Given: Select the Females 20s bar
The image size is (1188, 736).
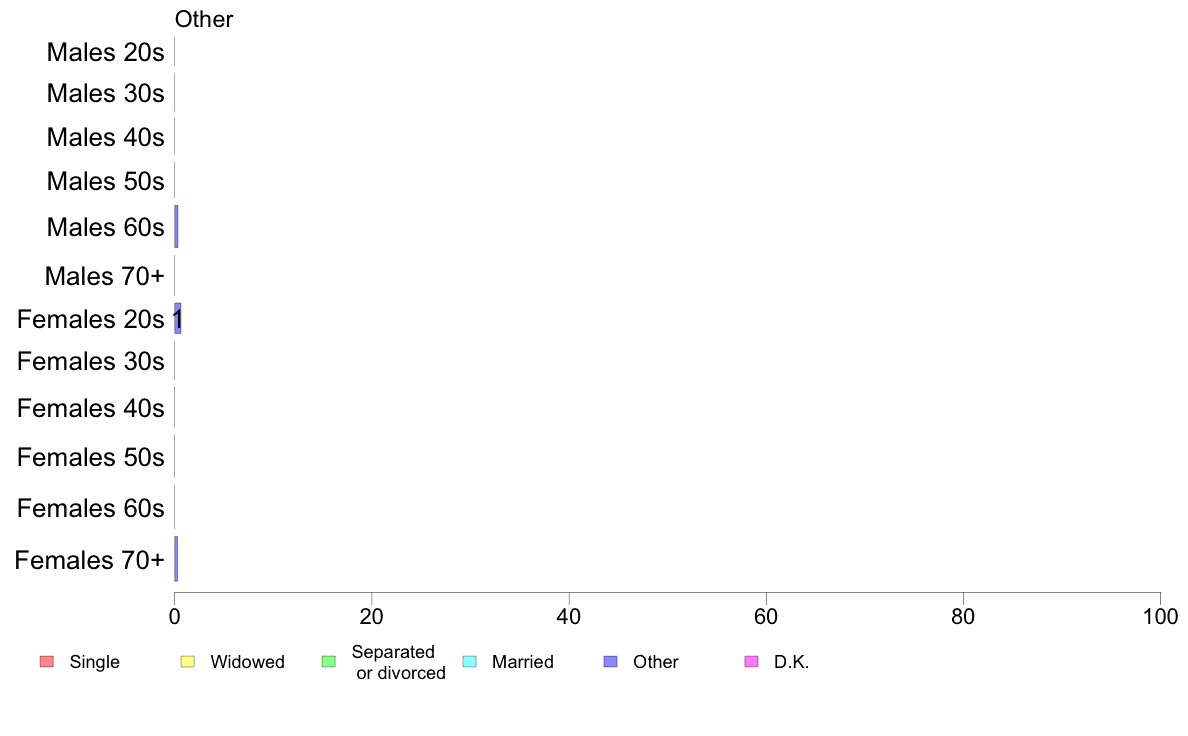Looking at the screenshot, I should [178, 318].
